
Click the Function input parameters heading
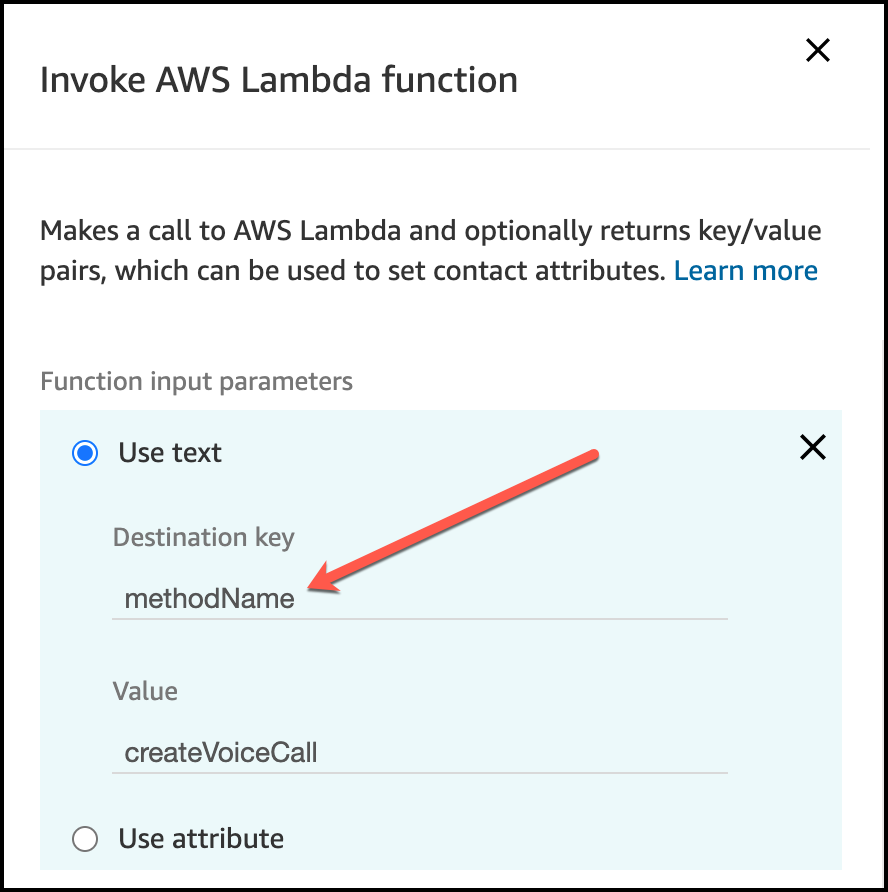tap(196, 381)
